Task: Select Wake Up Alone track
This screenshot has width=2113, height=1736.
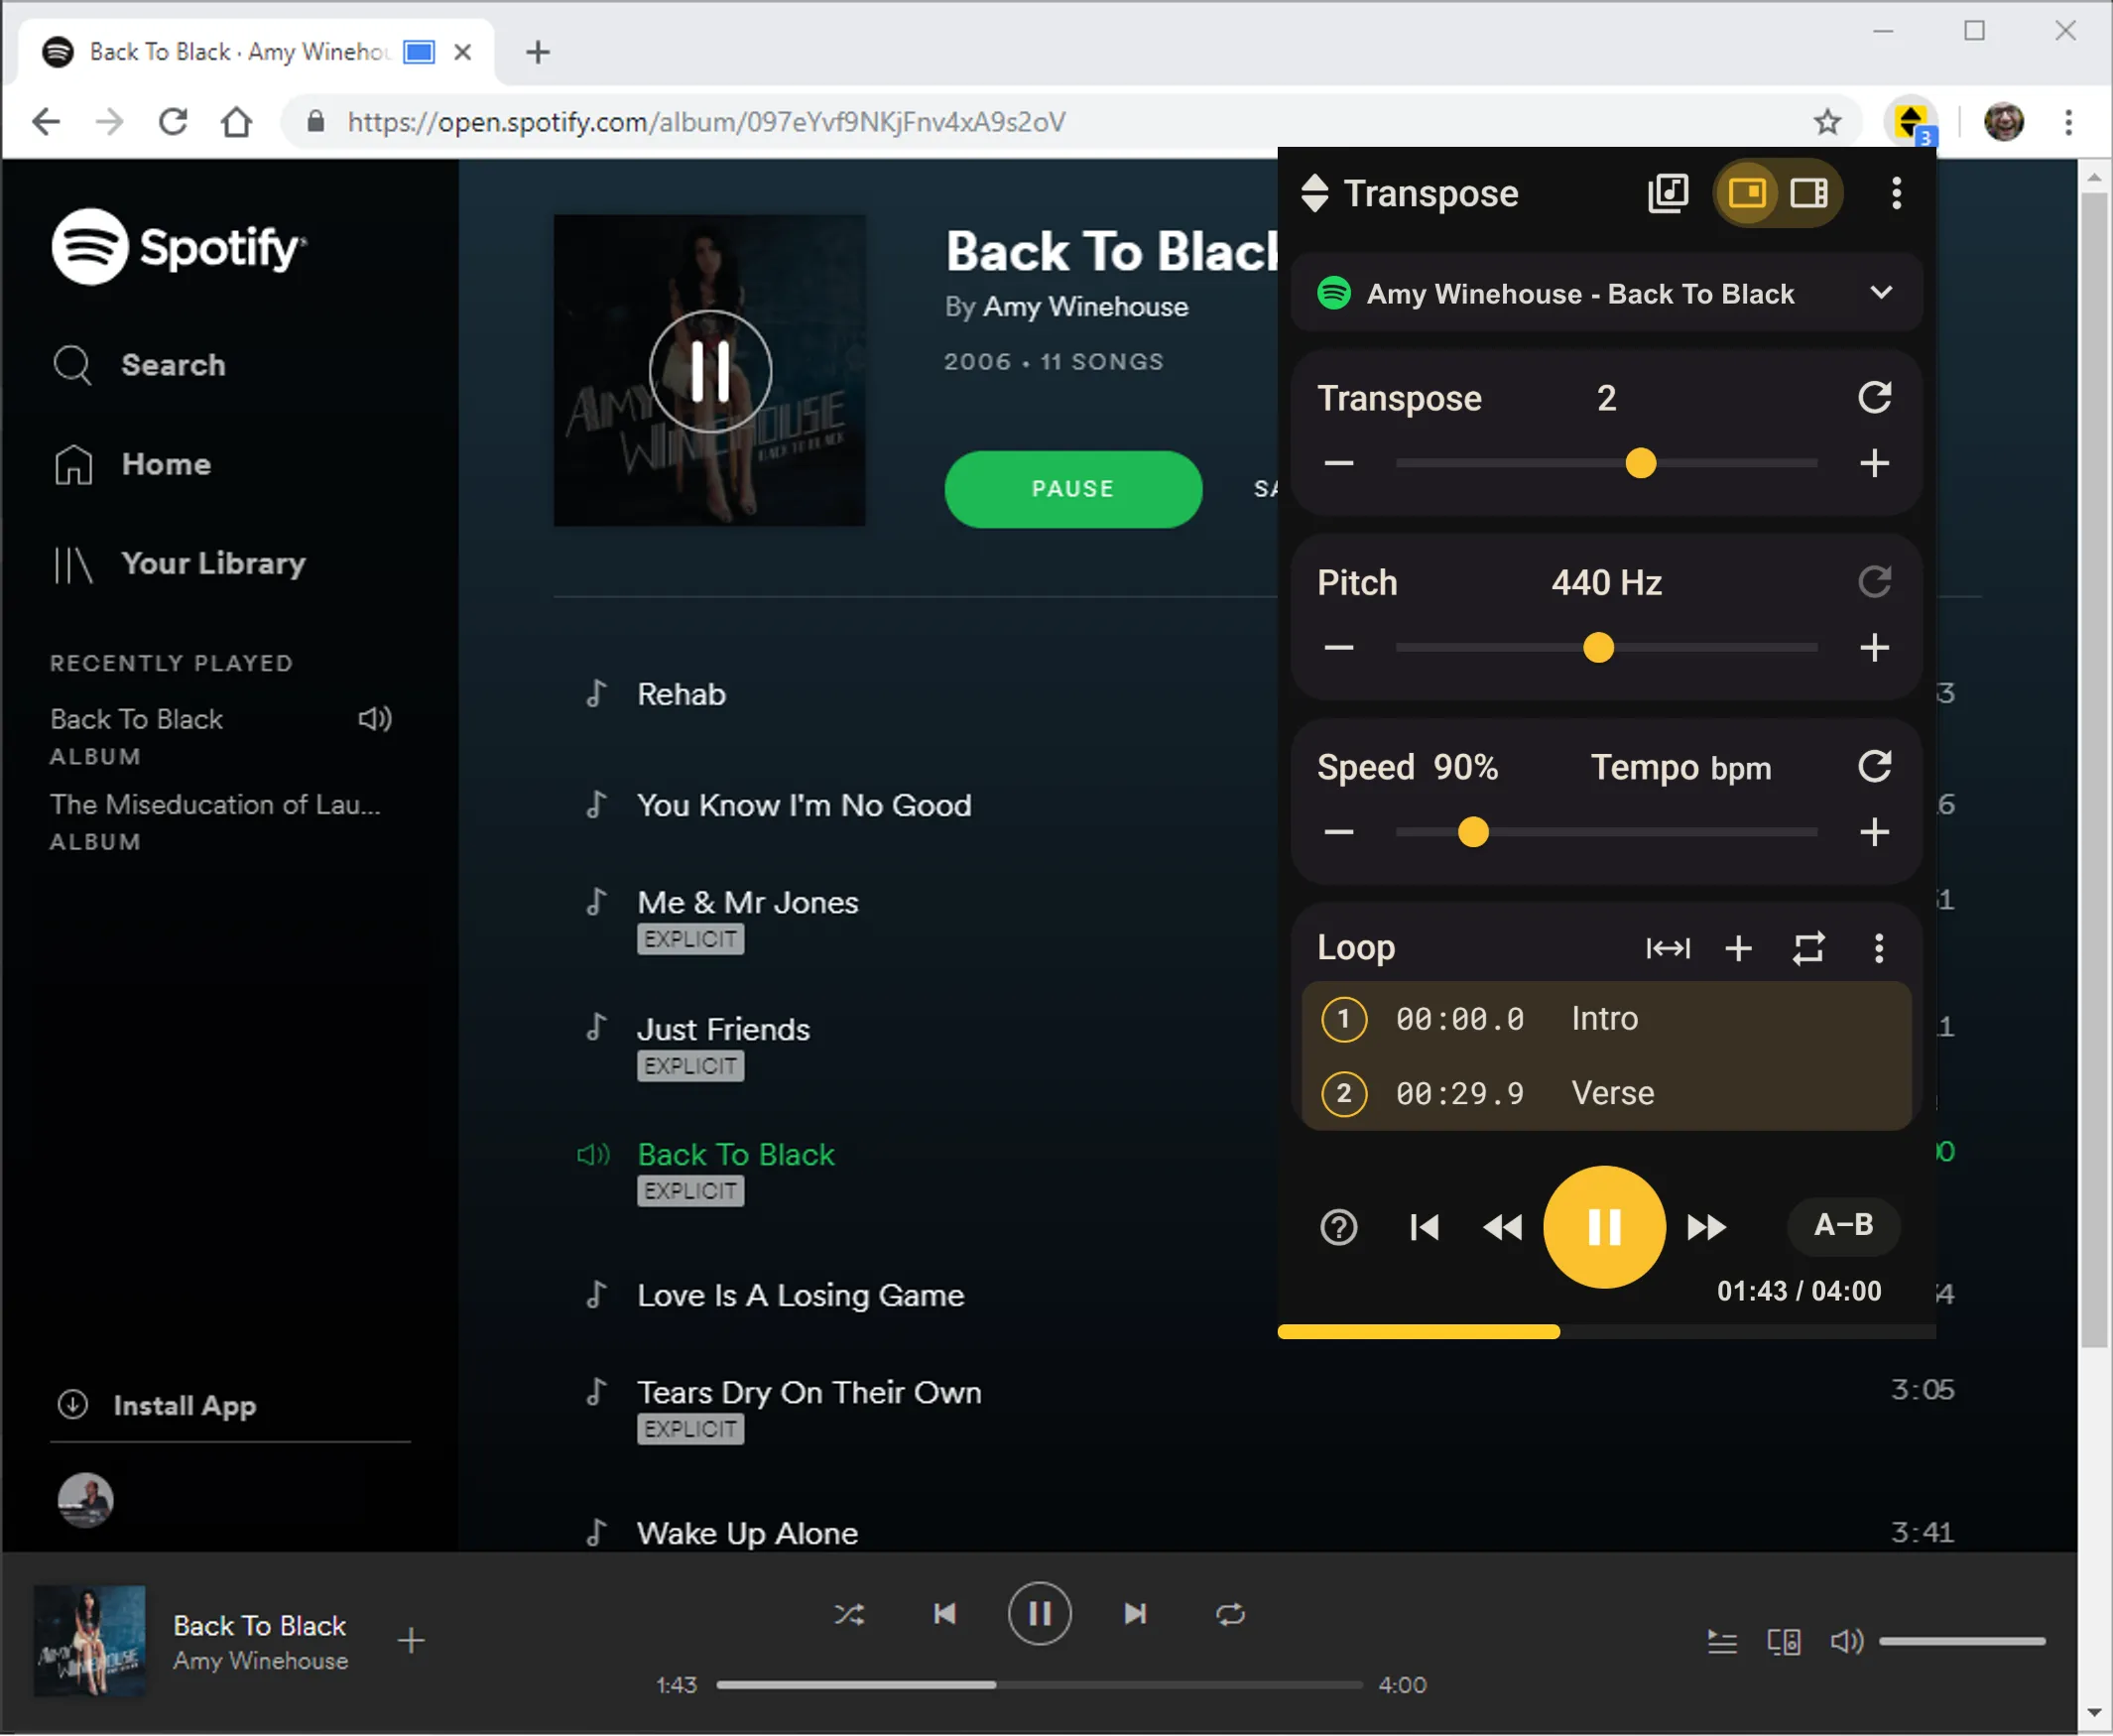Action: (748, 1534)
